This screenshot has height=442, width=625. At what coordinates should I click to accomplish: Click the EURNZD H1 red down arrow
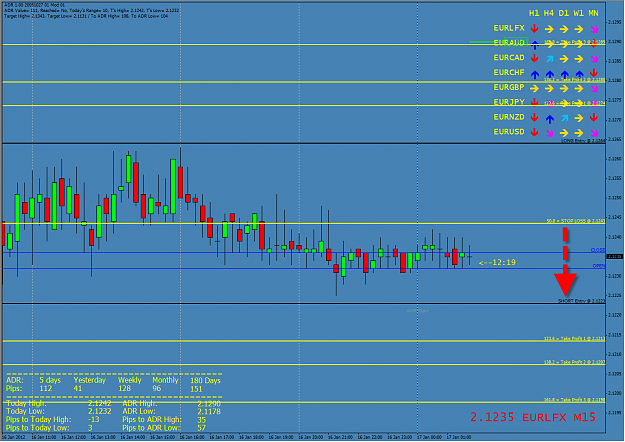coord(535,118)
